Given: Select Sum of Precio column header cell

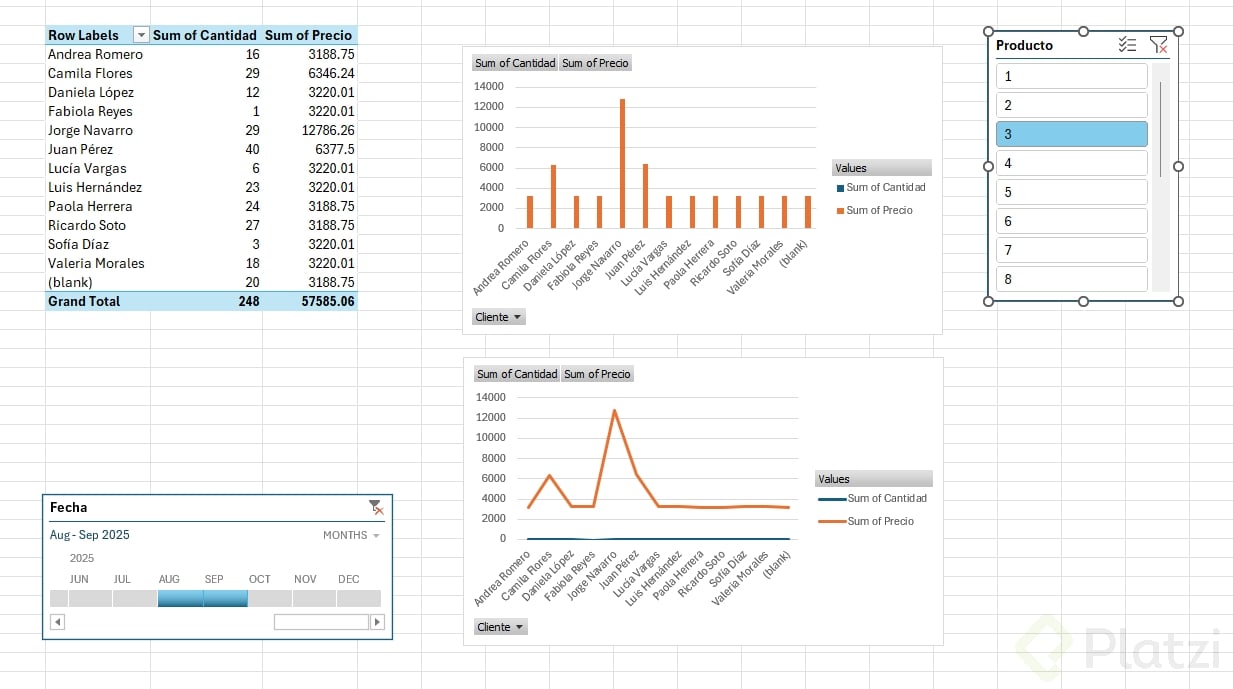Looking at the screenshot, I should 308,35.
